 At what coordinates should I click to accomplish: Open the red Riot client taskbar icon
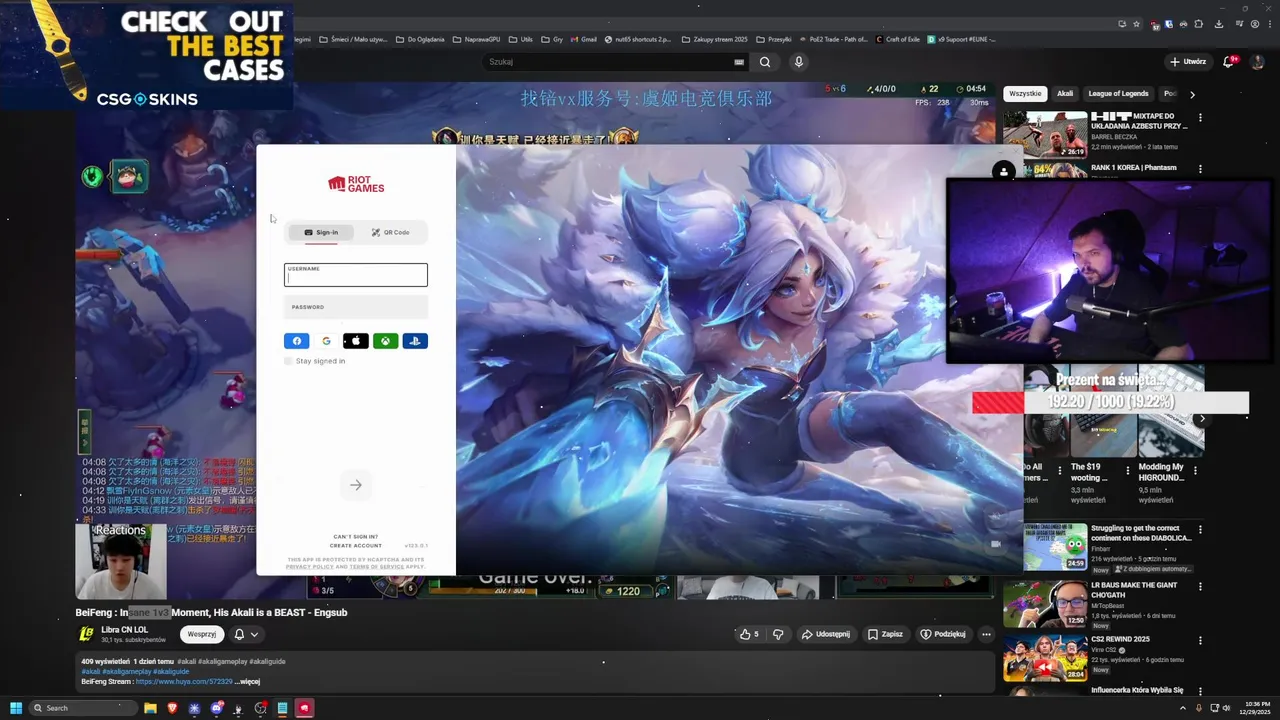point(304,708)
